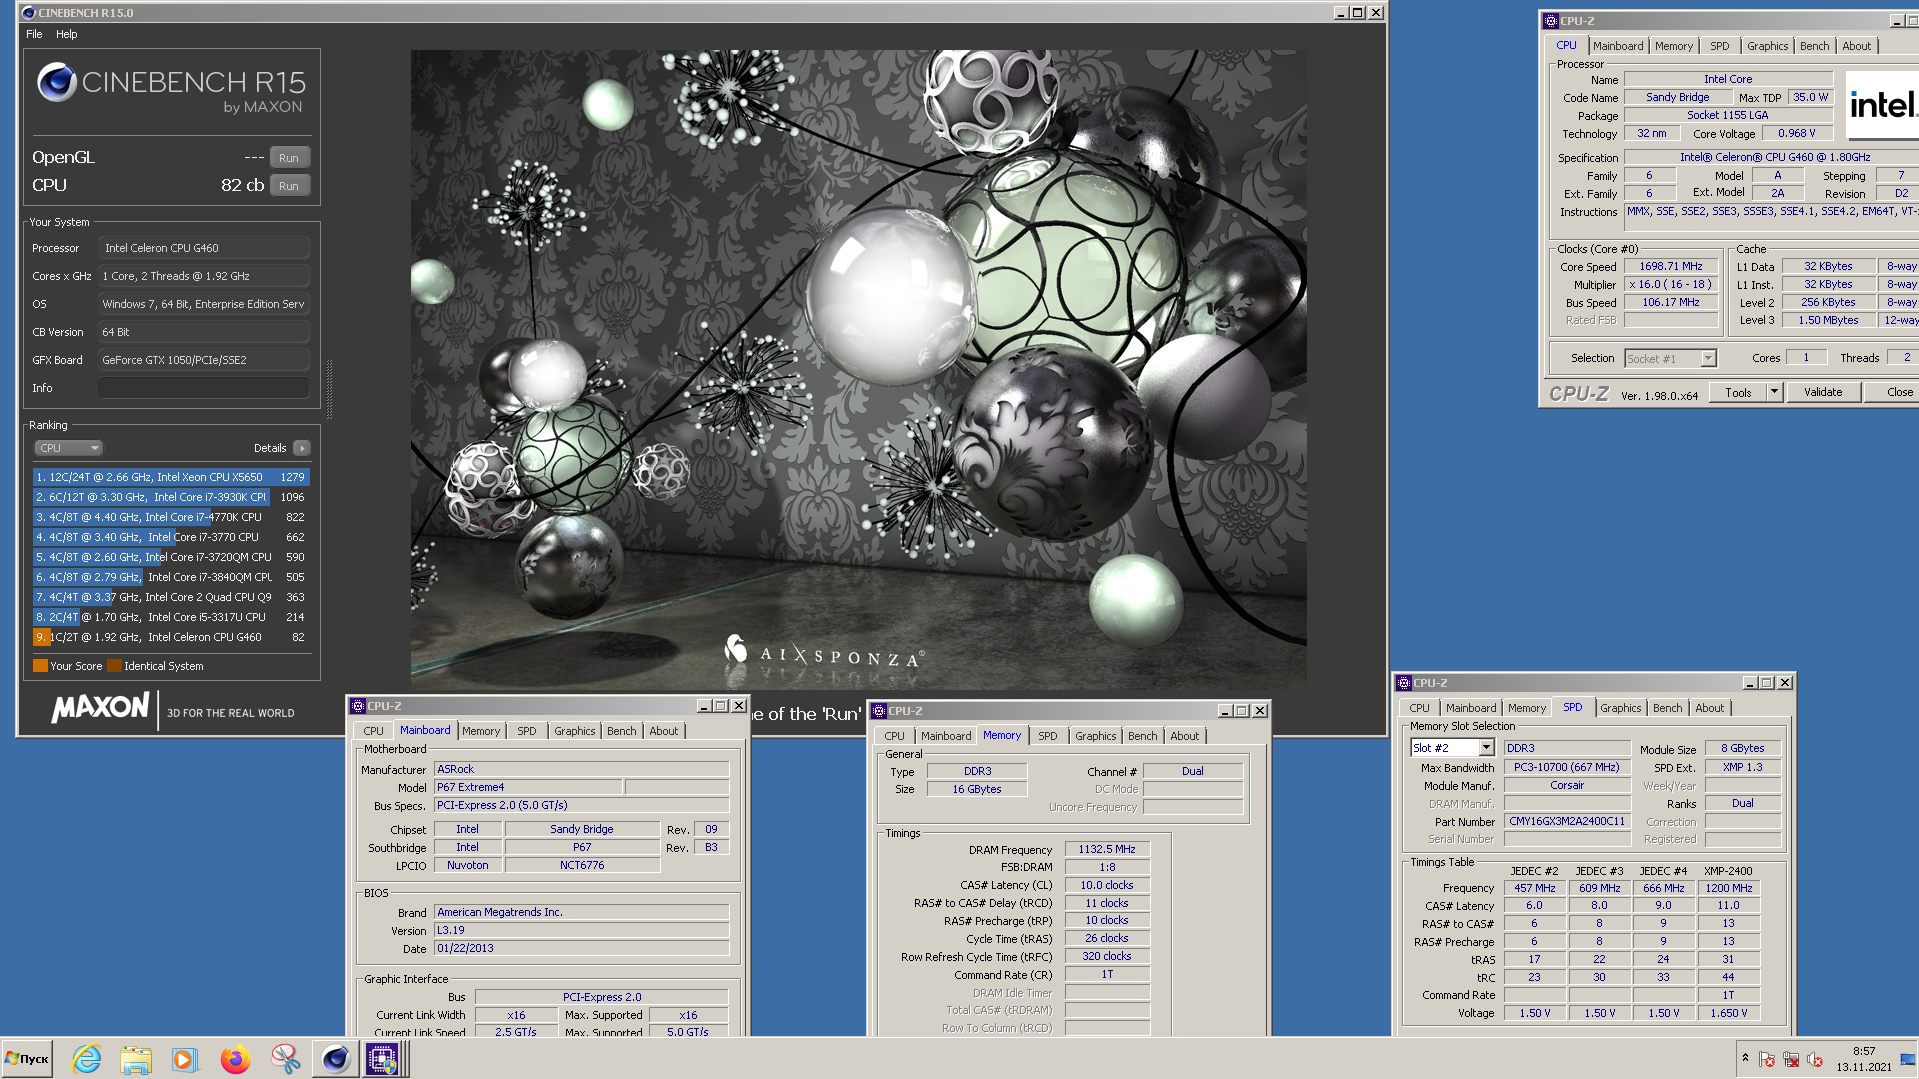Click the CPU-Z CPU window title icon
This screenshot has height=1079, width=1919.
tap(1551, 20)
